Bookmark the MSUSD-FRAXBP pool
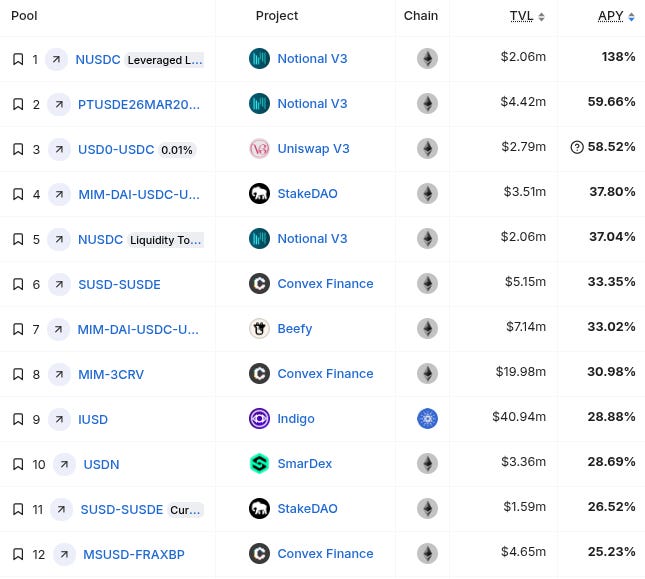This screenshot has height=579, width=645. pos(18,554)
